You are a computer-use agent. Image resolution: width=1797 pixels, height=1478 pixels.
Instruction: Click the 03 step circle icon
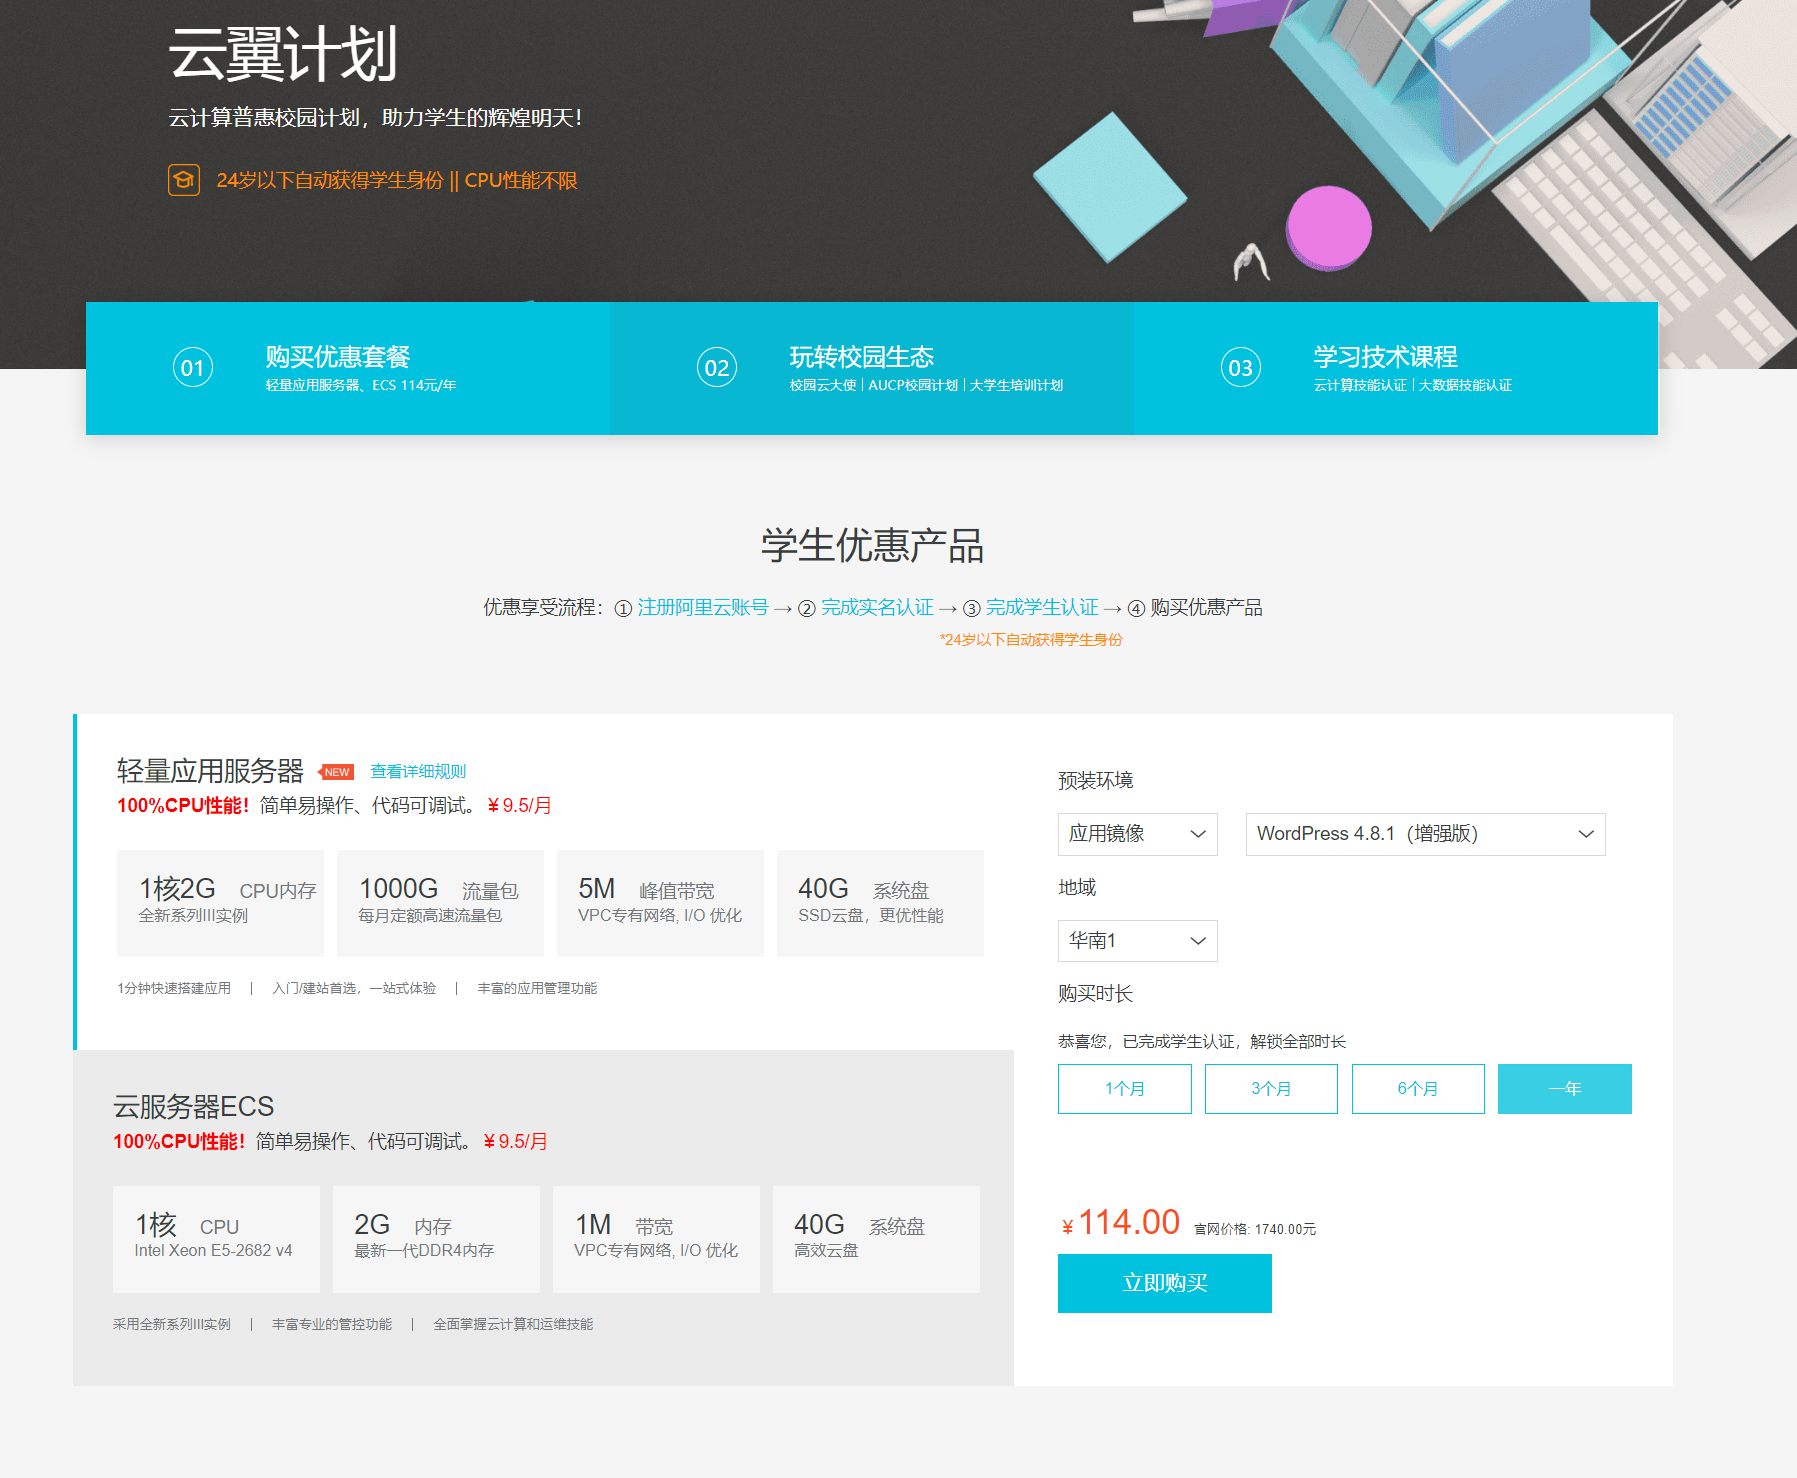[x=1241, y=368]
